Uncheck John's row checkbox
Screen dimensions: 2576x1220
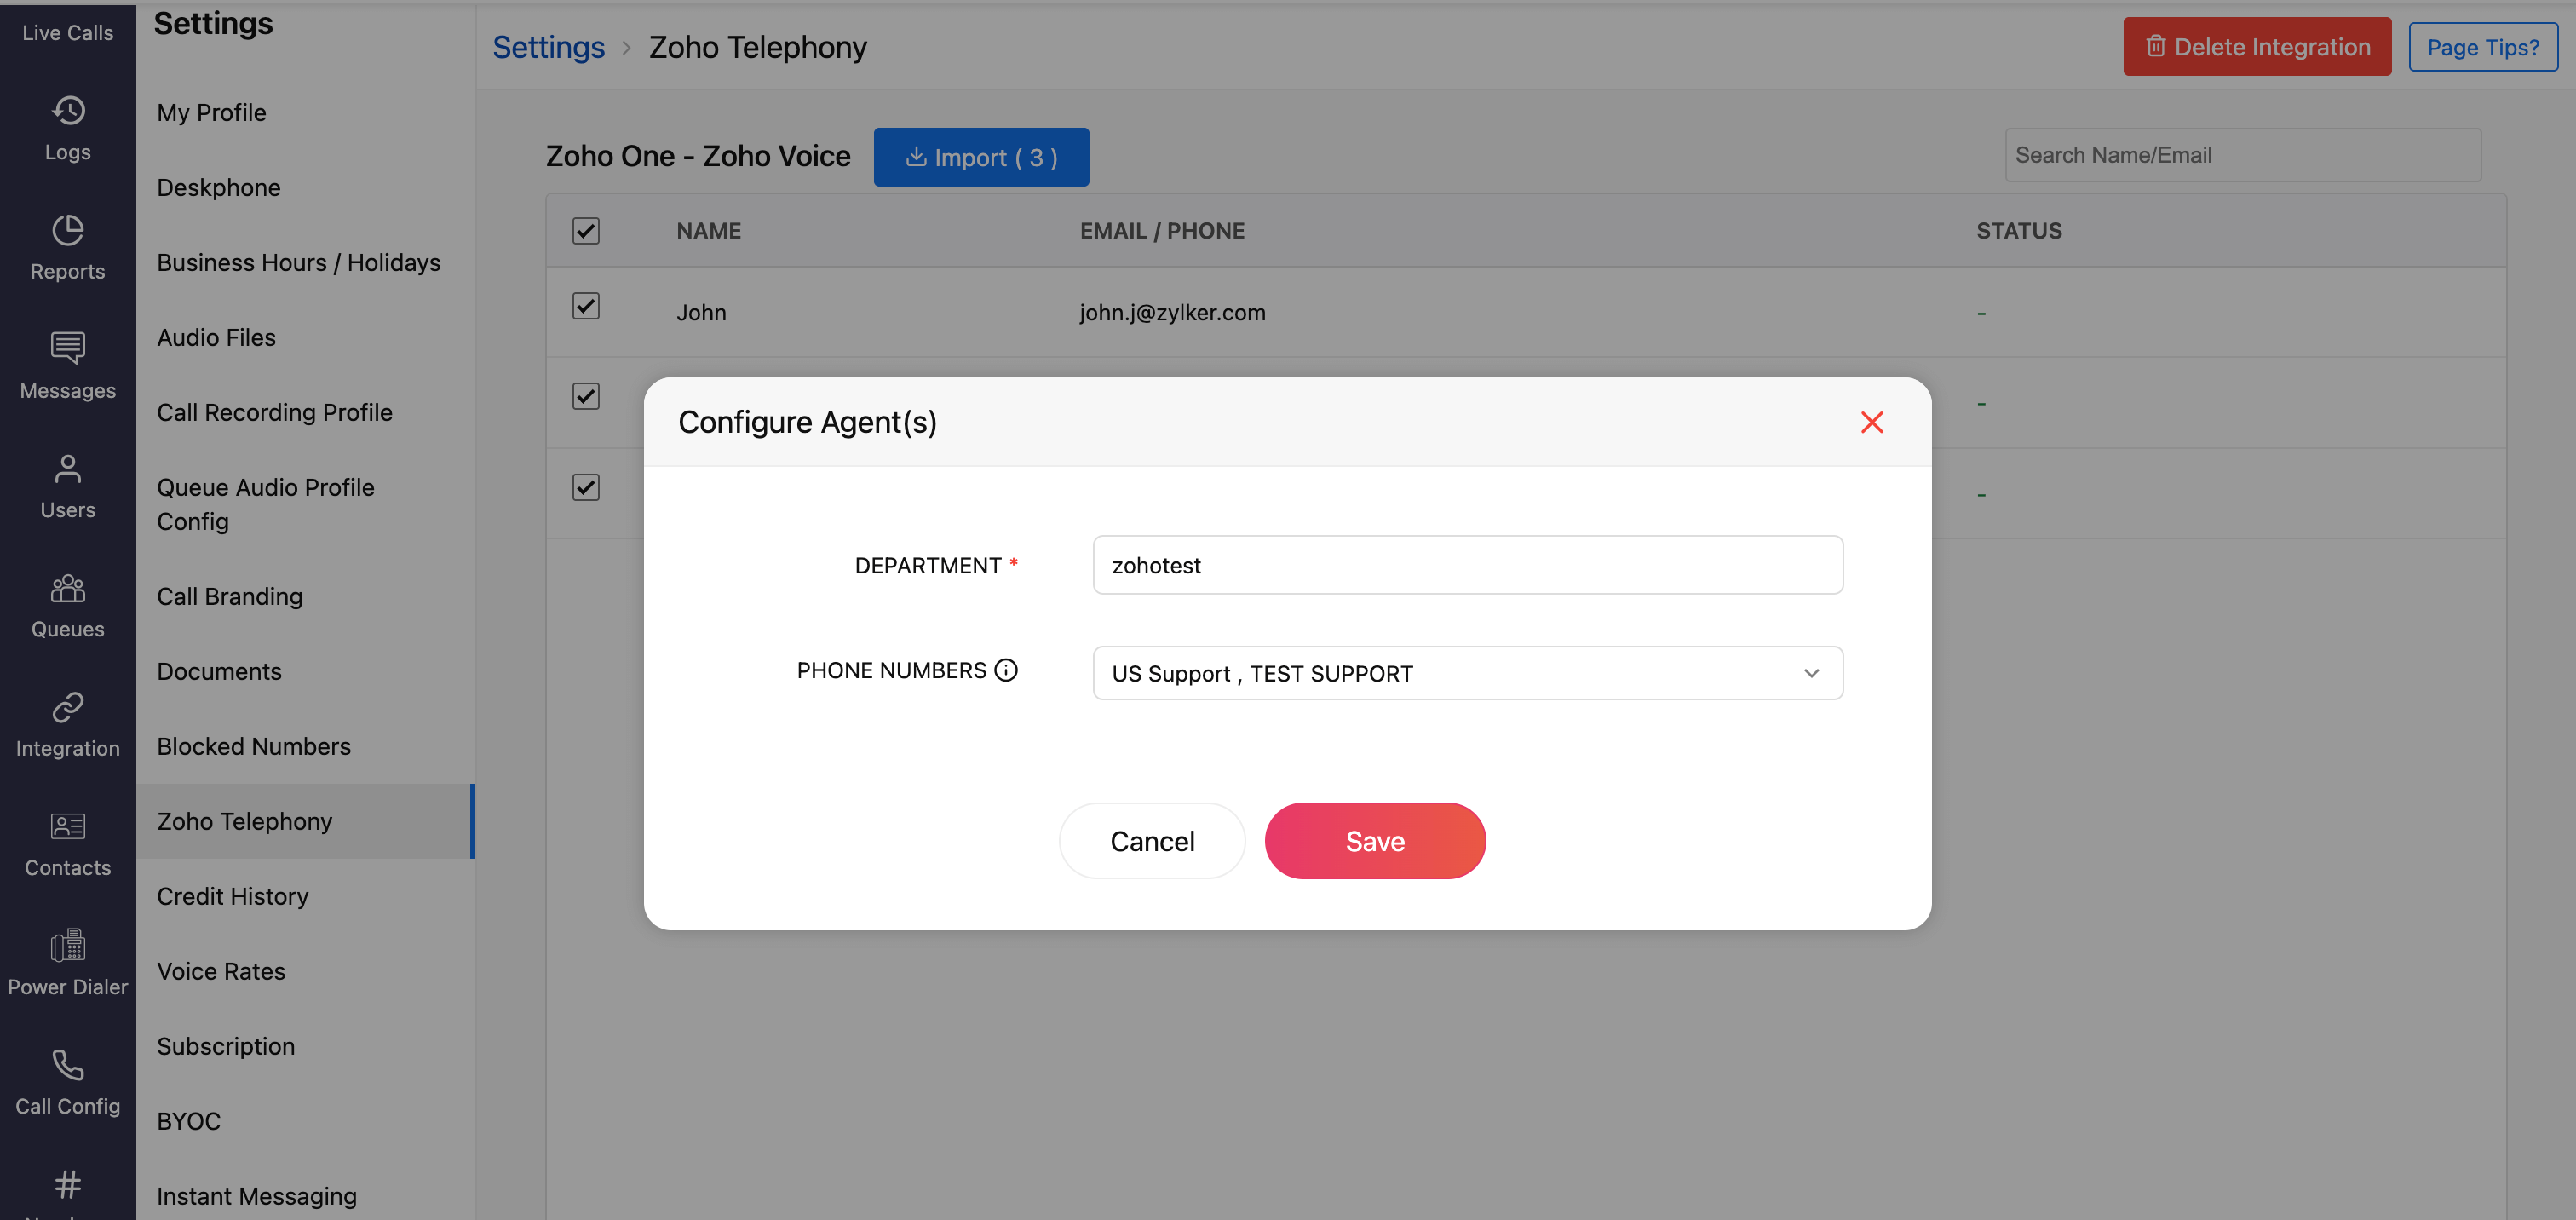(x=586, y=306)
